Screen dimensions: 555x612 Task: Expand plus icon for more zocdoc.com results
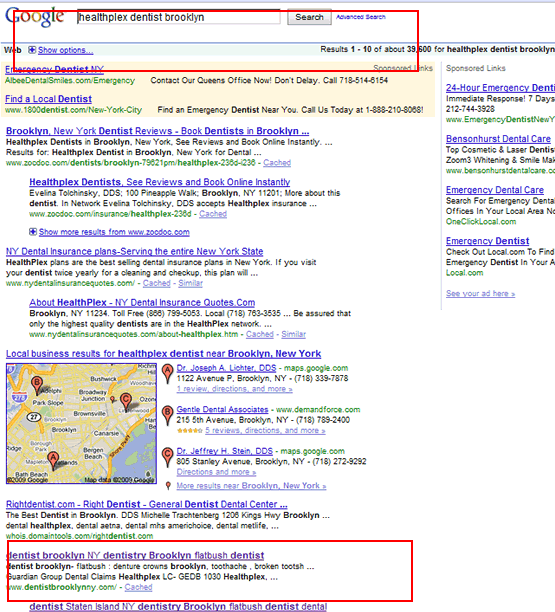[33, 232]
